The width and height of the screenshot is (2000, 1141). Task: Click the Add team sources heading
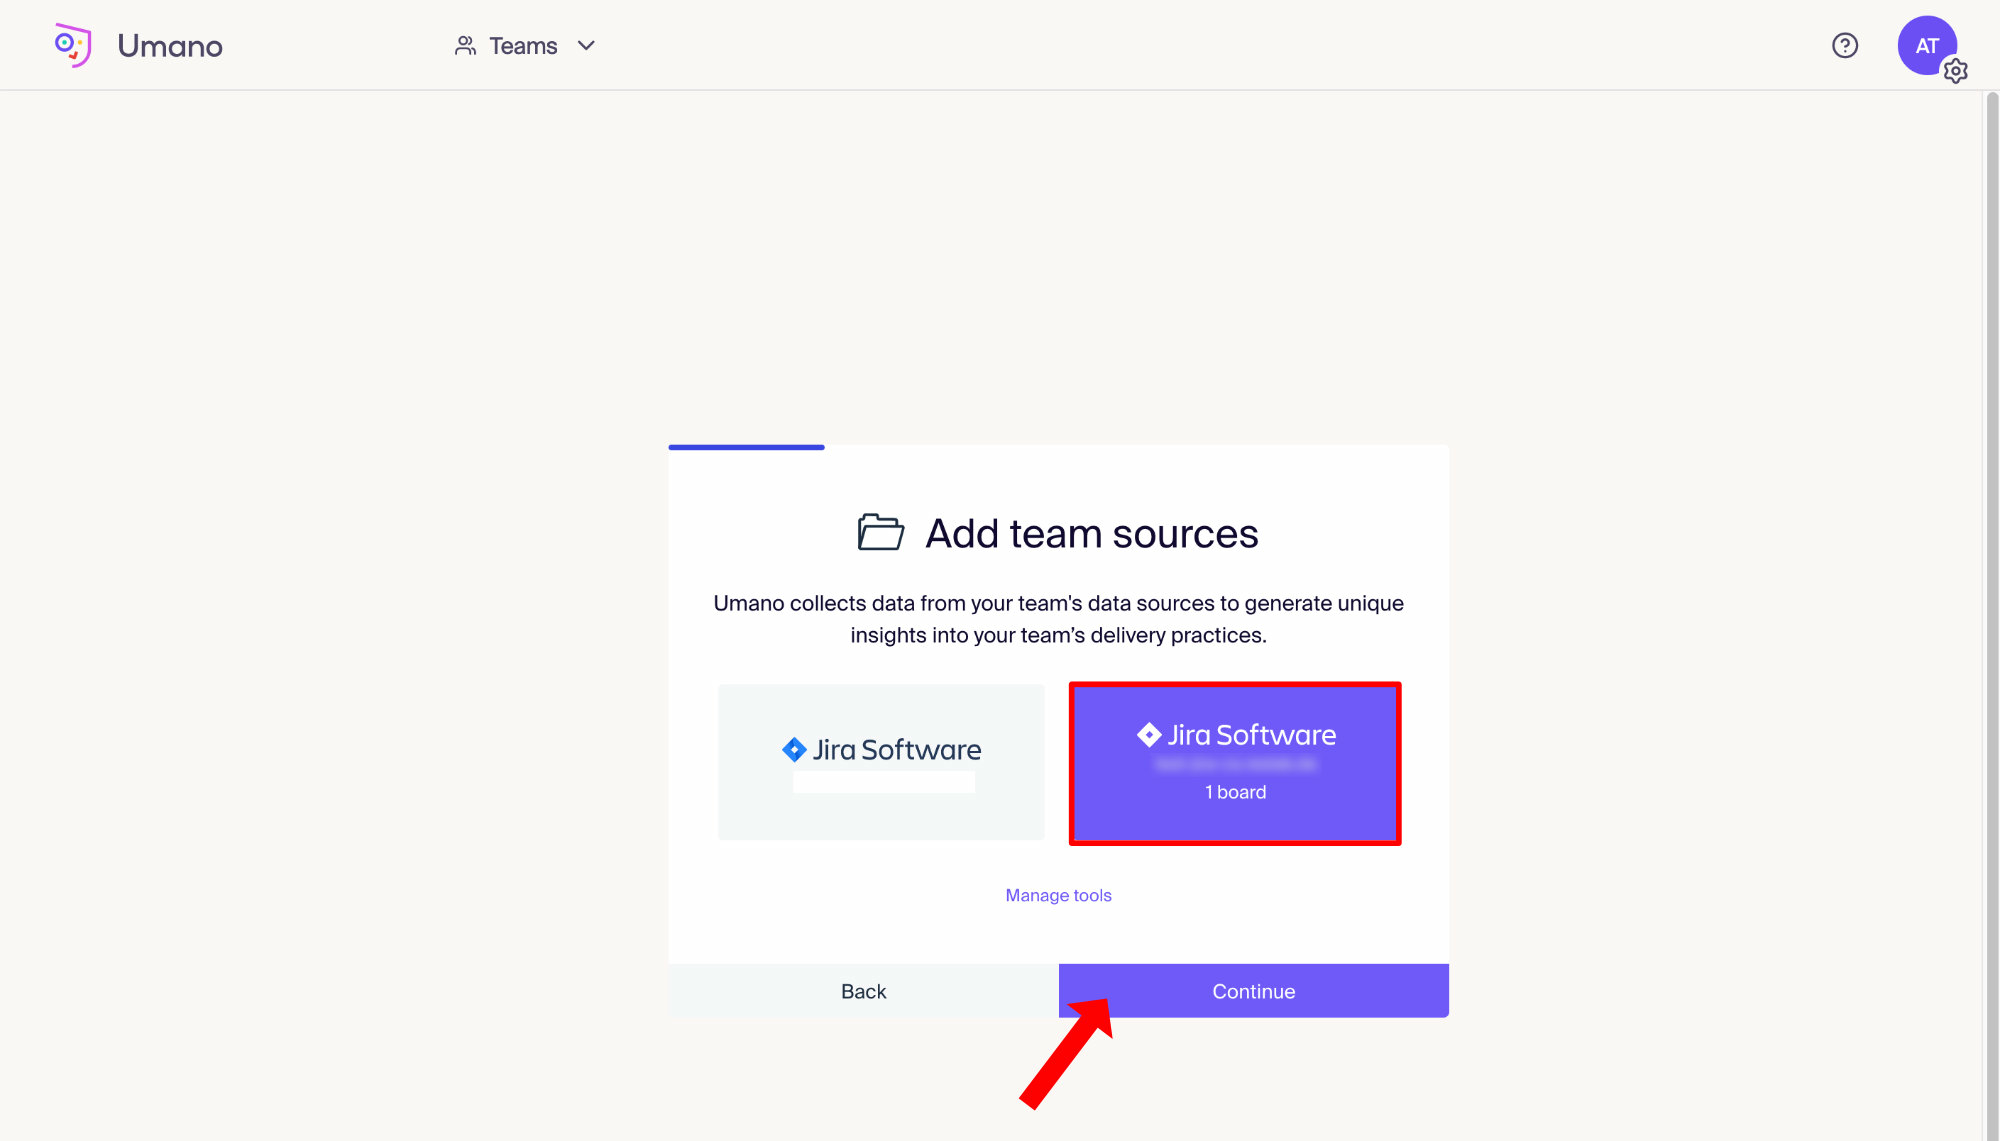click(x=1091, y=534)
